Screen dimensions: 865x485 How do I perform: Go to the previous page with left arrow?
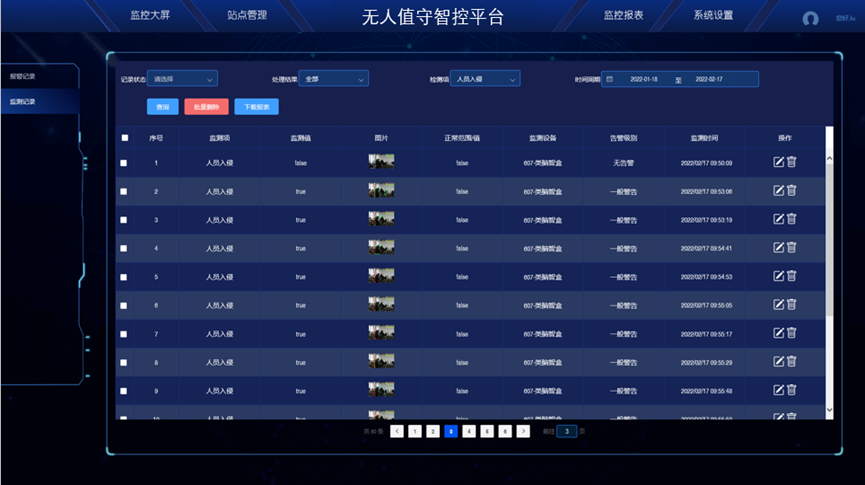[x=397, y=431]
